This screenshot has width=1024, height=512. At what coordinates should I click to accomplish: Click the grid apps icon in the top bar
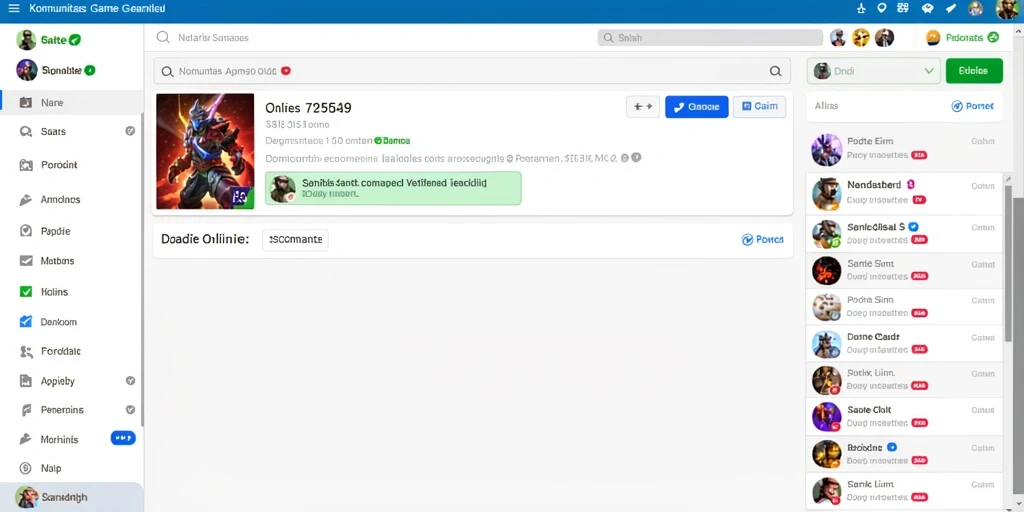coord(904,8)
